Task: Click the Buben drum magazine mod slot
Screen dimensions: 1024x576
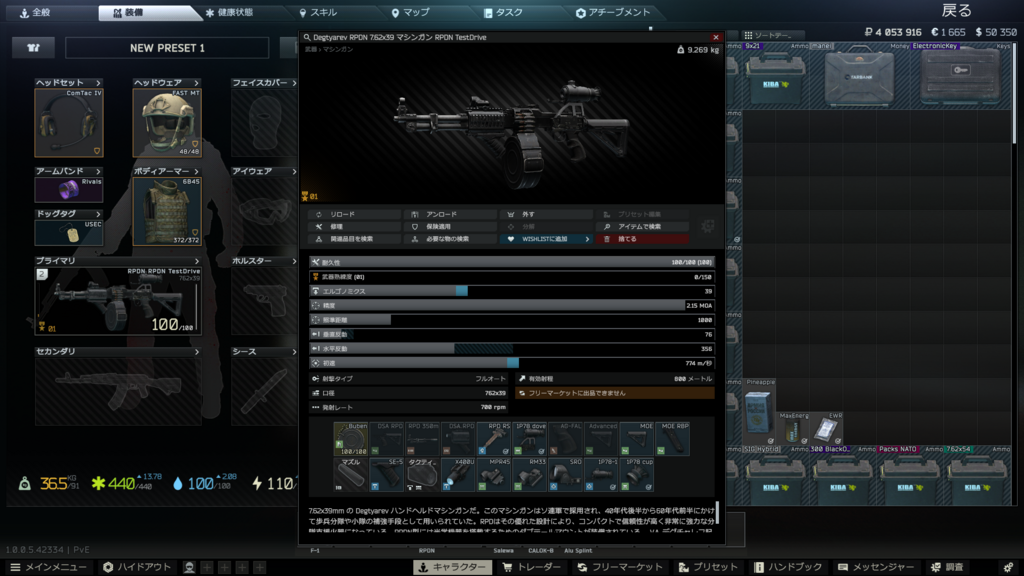Action: 351,438
